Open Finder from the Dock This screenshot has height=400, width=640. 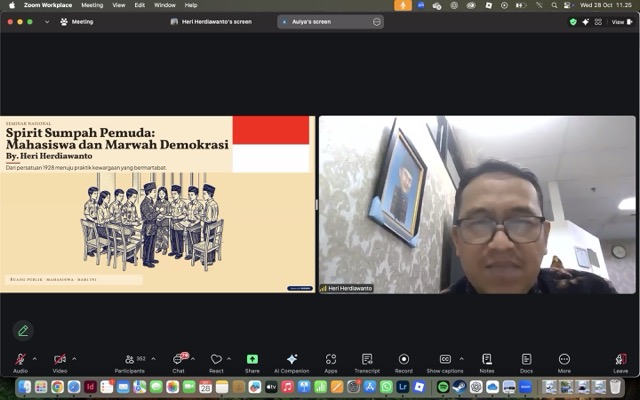coord(24,386)
